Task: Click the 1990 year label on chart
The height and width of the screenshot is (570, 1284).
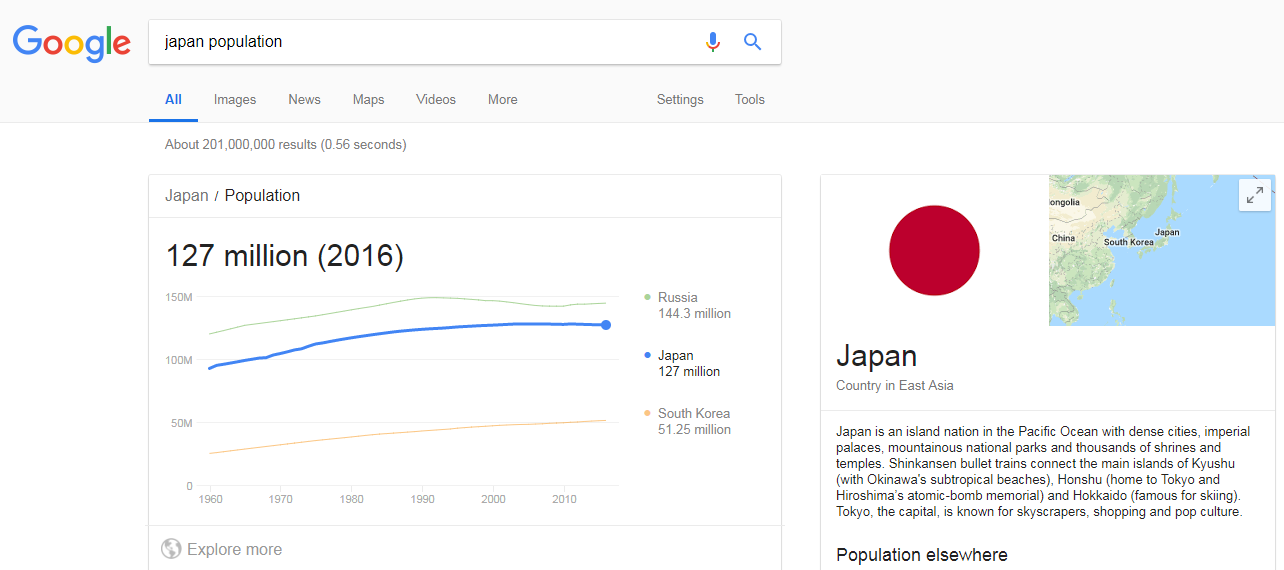Action: coord(422,498)
